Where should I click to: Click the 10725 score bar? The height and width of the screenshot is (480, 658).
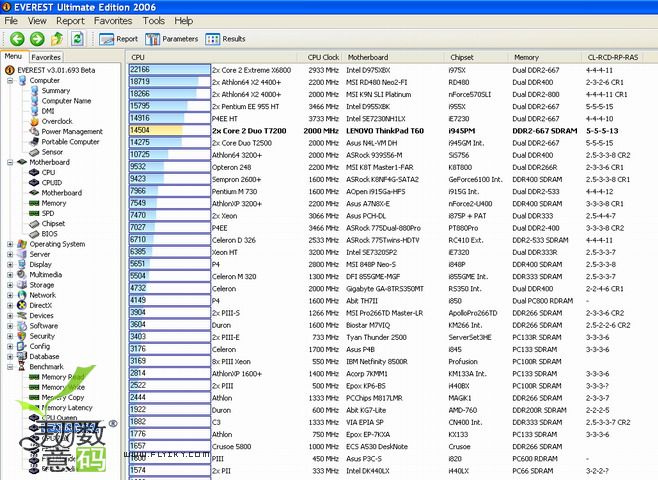tap(170, 155)
